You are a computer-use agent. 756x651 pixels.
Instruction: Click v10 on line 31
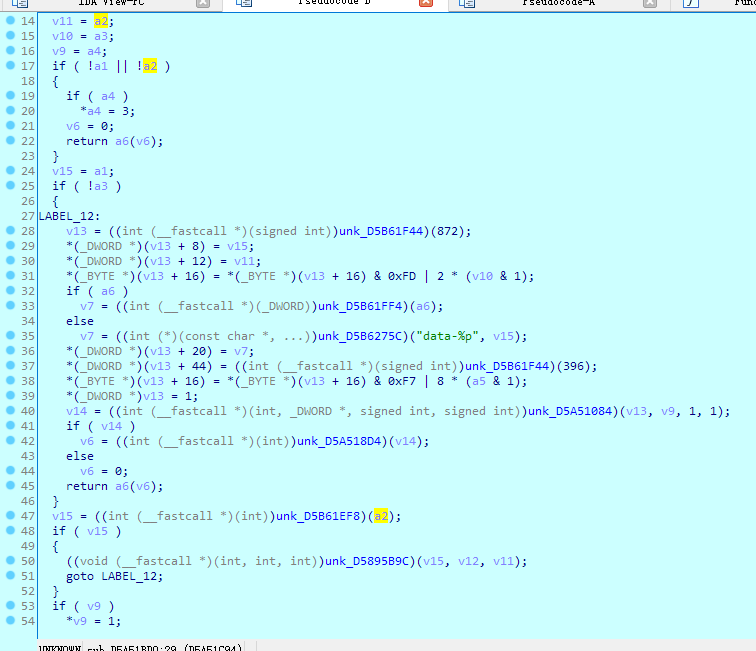482,276
